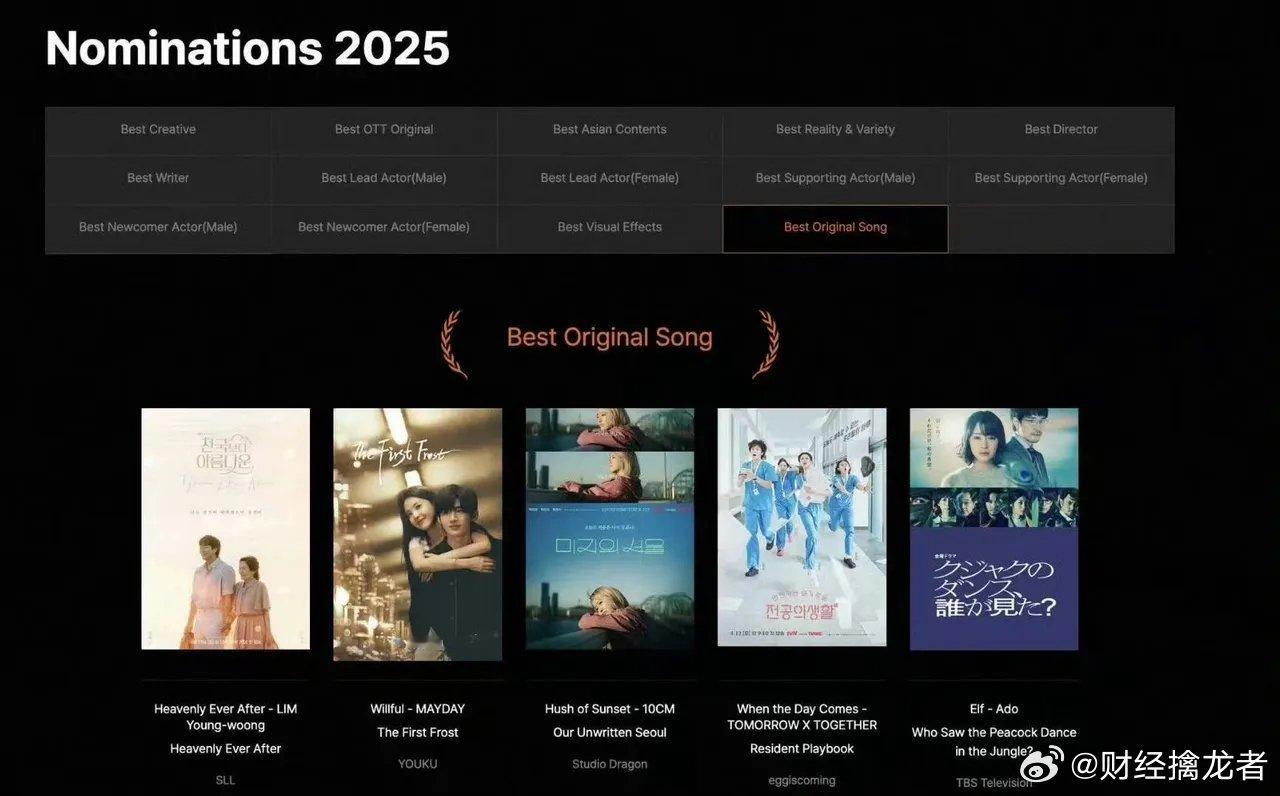Open Best Reality & Variety tab
This screenshot has width=1280, height=796.
[835, 130]
